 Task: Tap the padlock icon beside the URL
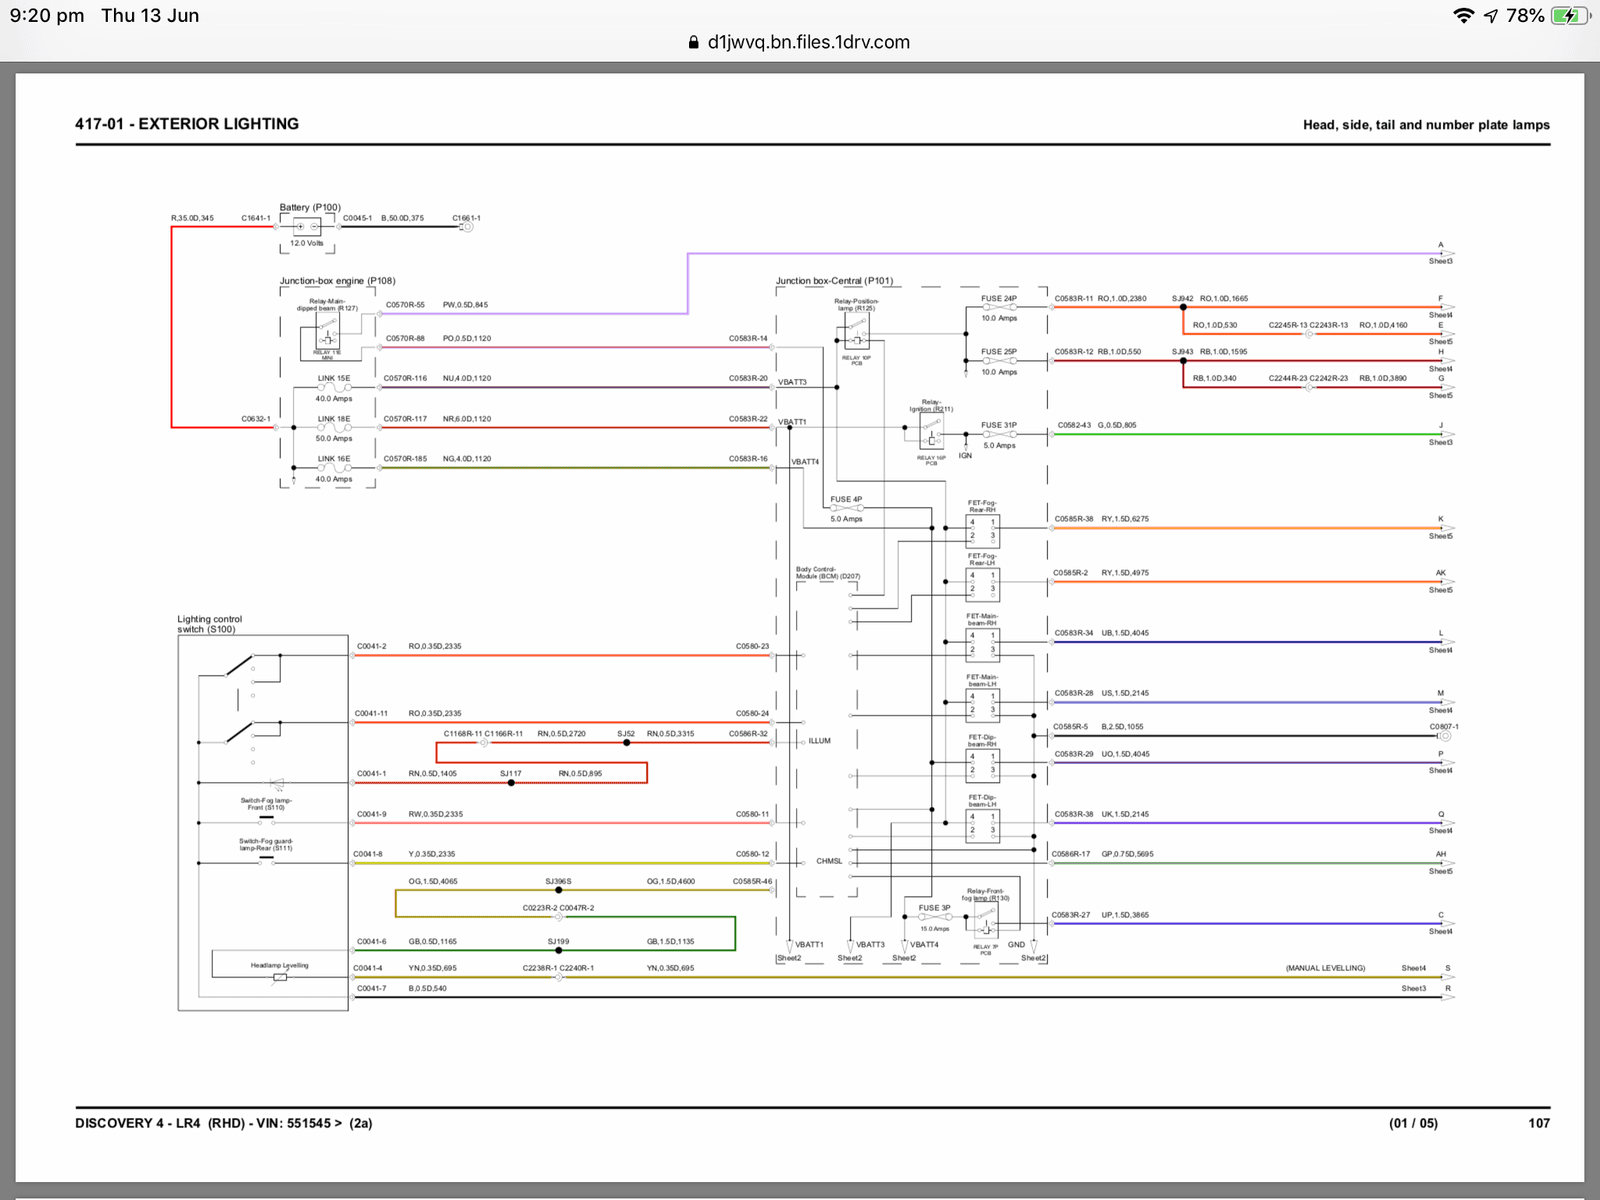(694, 42)
